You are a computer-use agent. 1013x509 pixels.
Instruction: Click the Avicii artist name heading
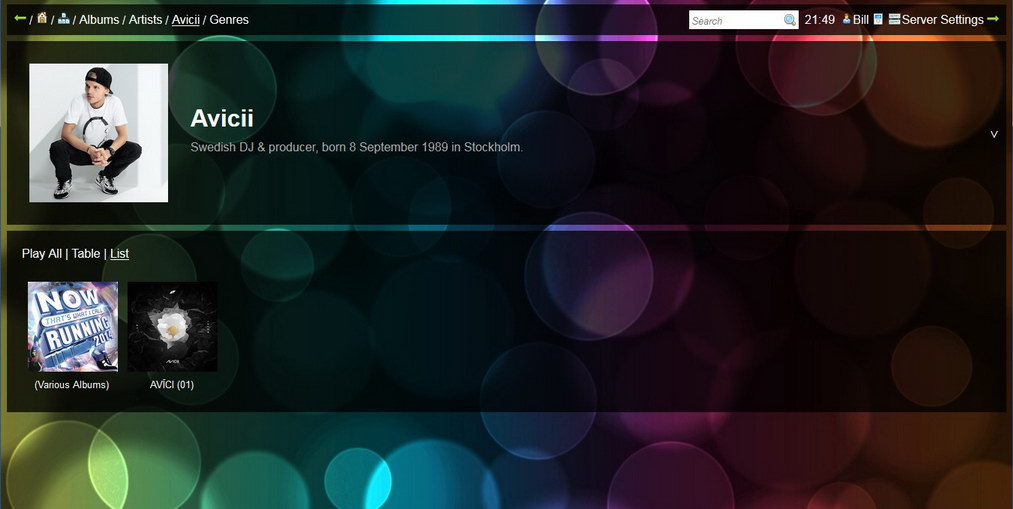point(222,118)
